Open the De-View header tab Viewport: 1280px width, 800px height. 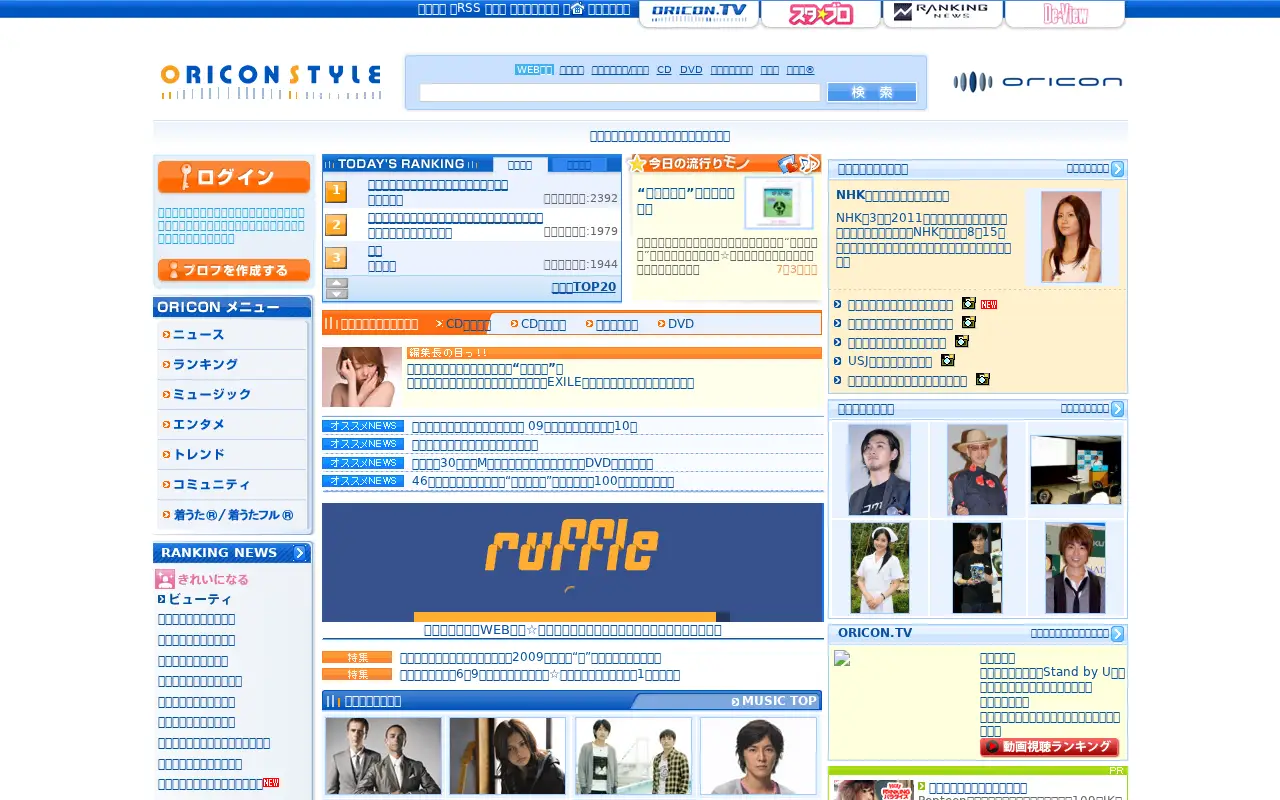1065,14
